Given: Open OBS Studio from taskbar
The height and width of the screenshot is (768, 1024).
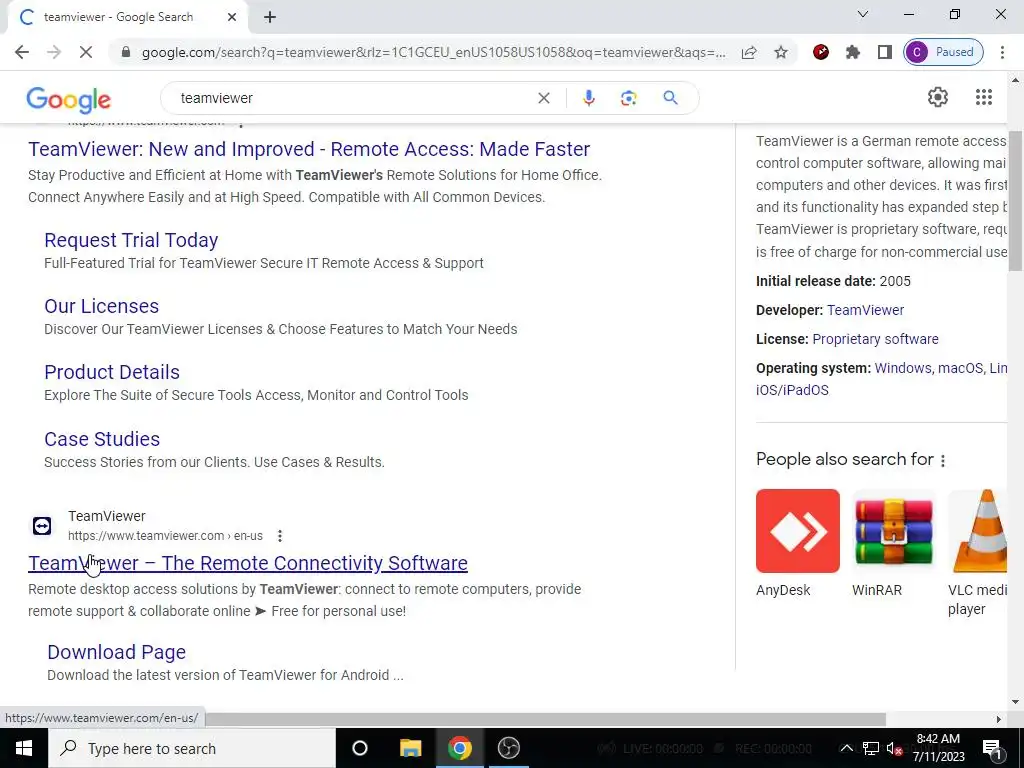Looking at the screenshot, I should [x=509, y=748].
